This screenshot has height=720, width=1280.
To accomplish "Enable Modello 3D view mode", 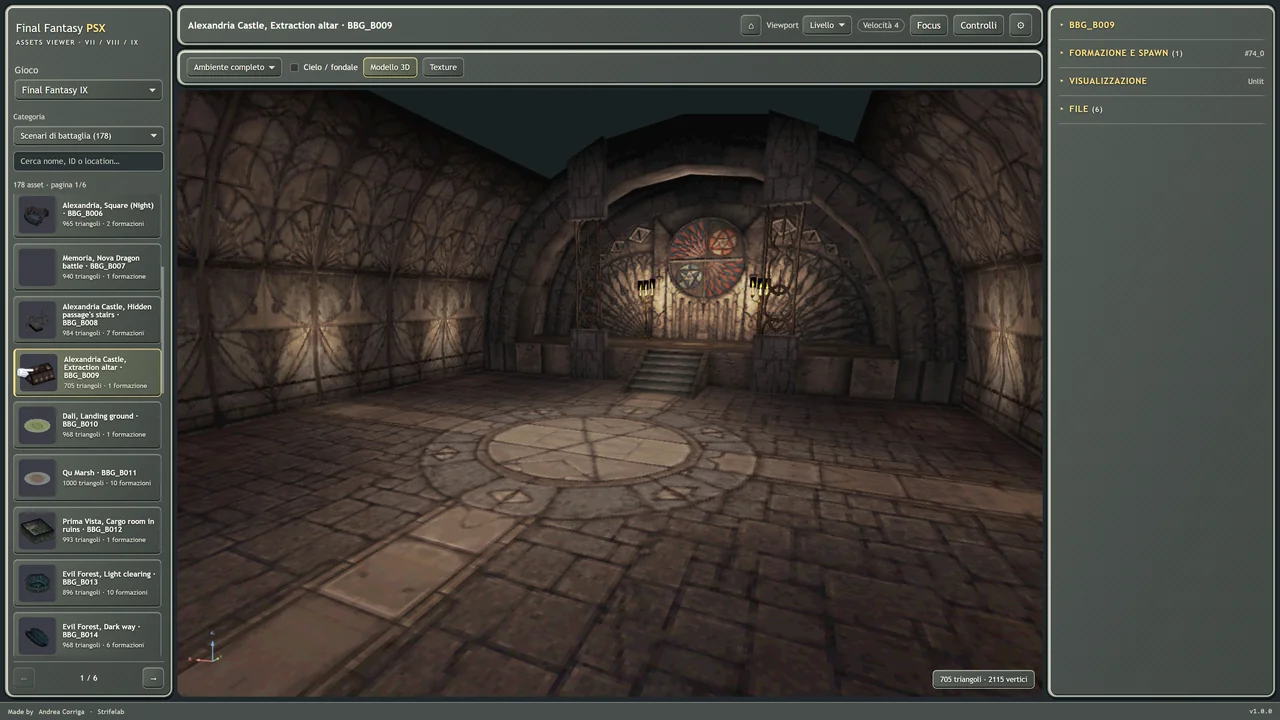I will coord(390,67).
